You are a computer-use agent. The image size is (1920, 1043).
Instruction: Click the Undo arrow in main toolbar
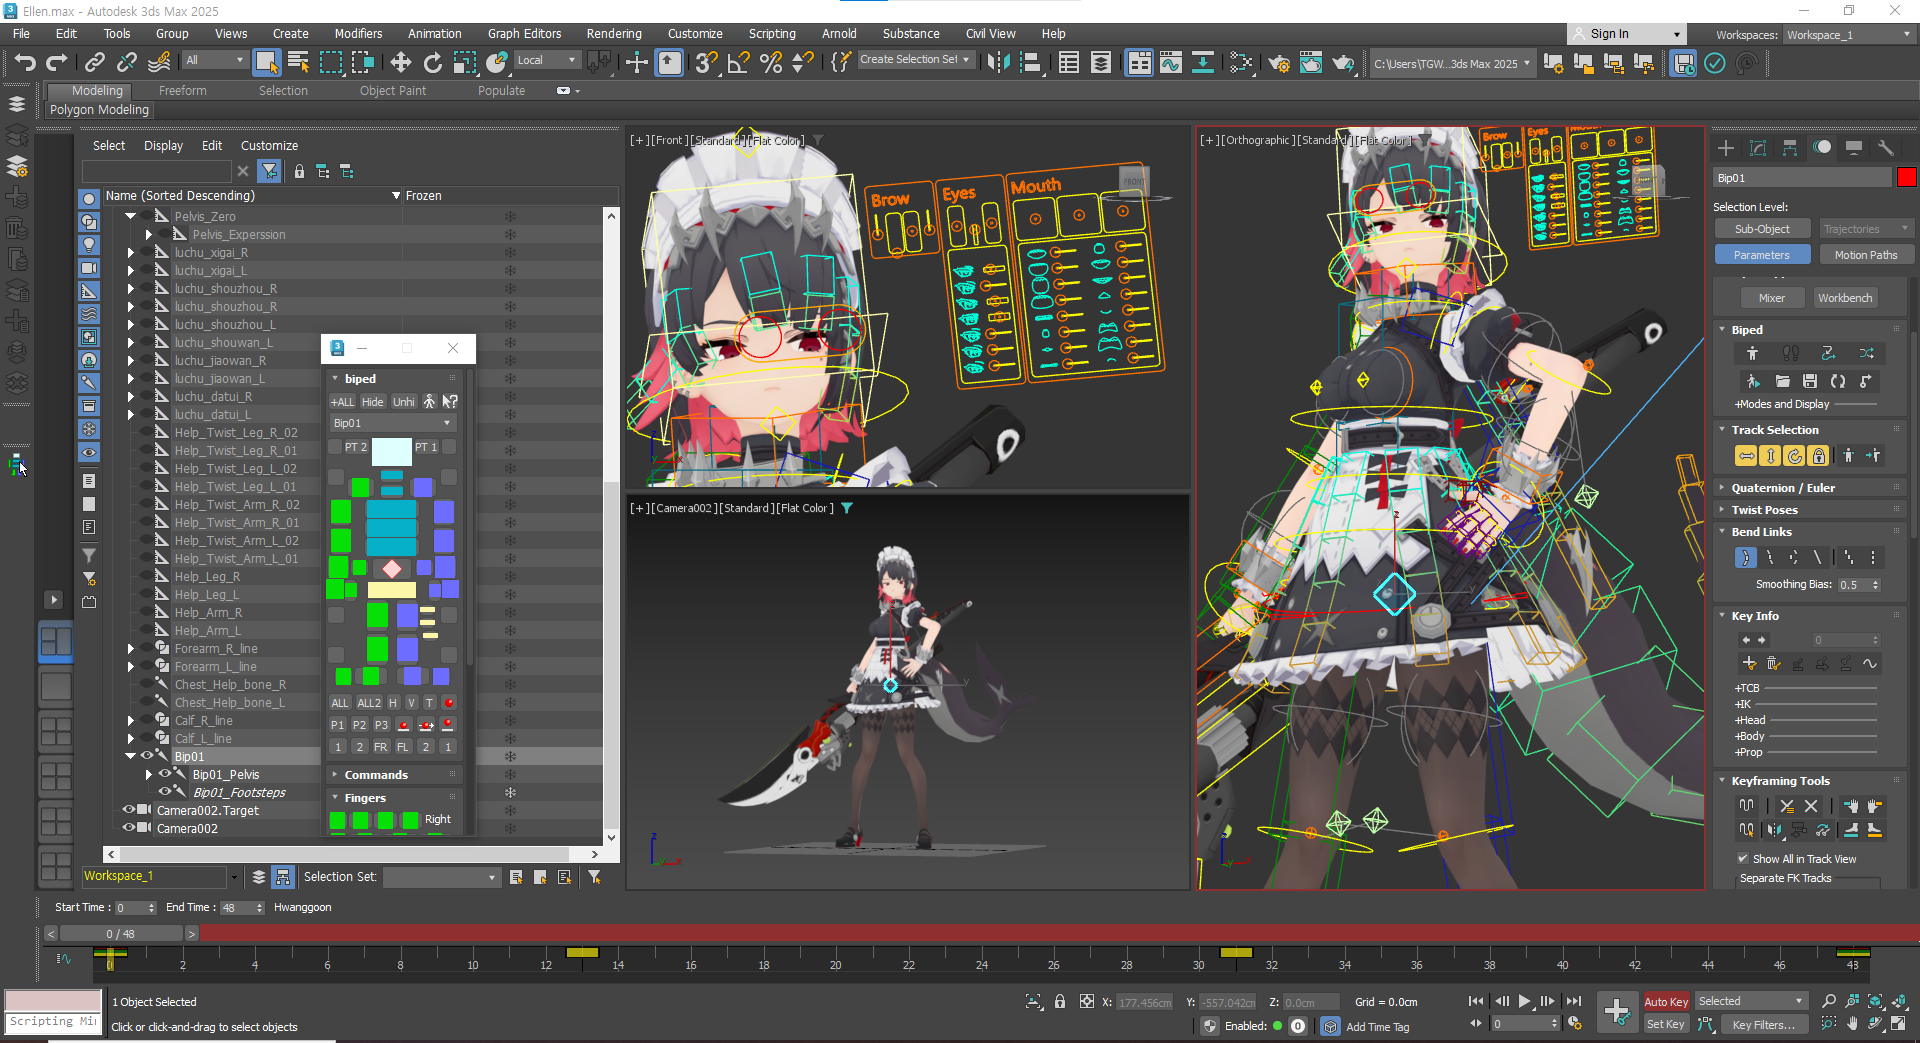24,63
